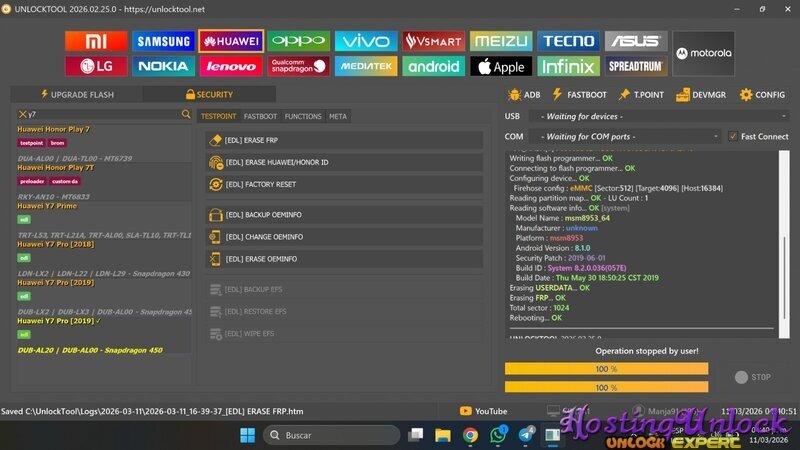Choose the Samsung brand tile

point(163,41)
